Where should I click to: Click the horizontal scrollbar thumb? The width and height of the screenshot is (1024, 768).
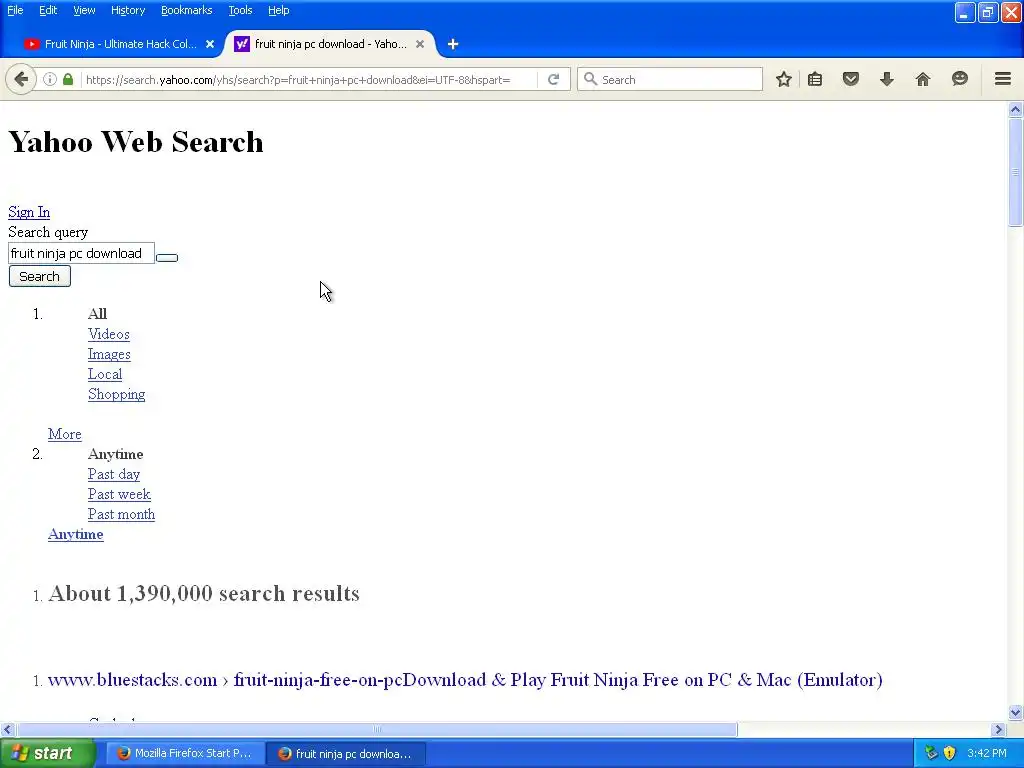(377, 729)
